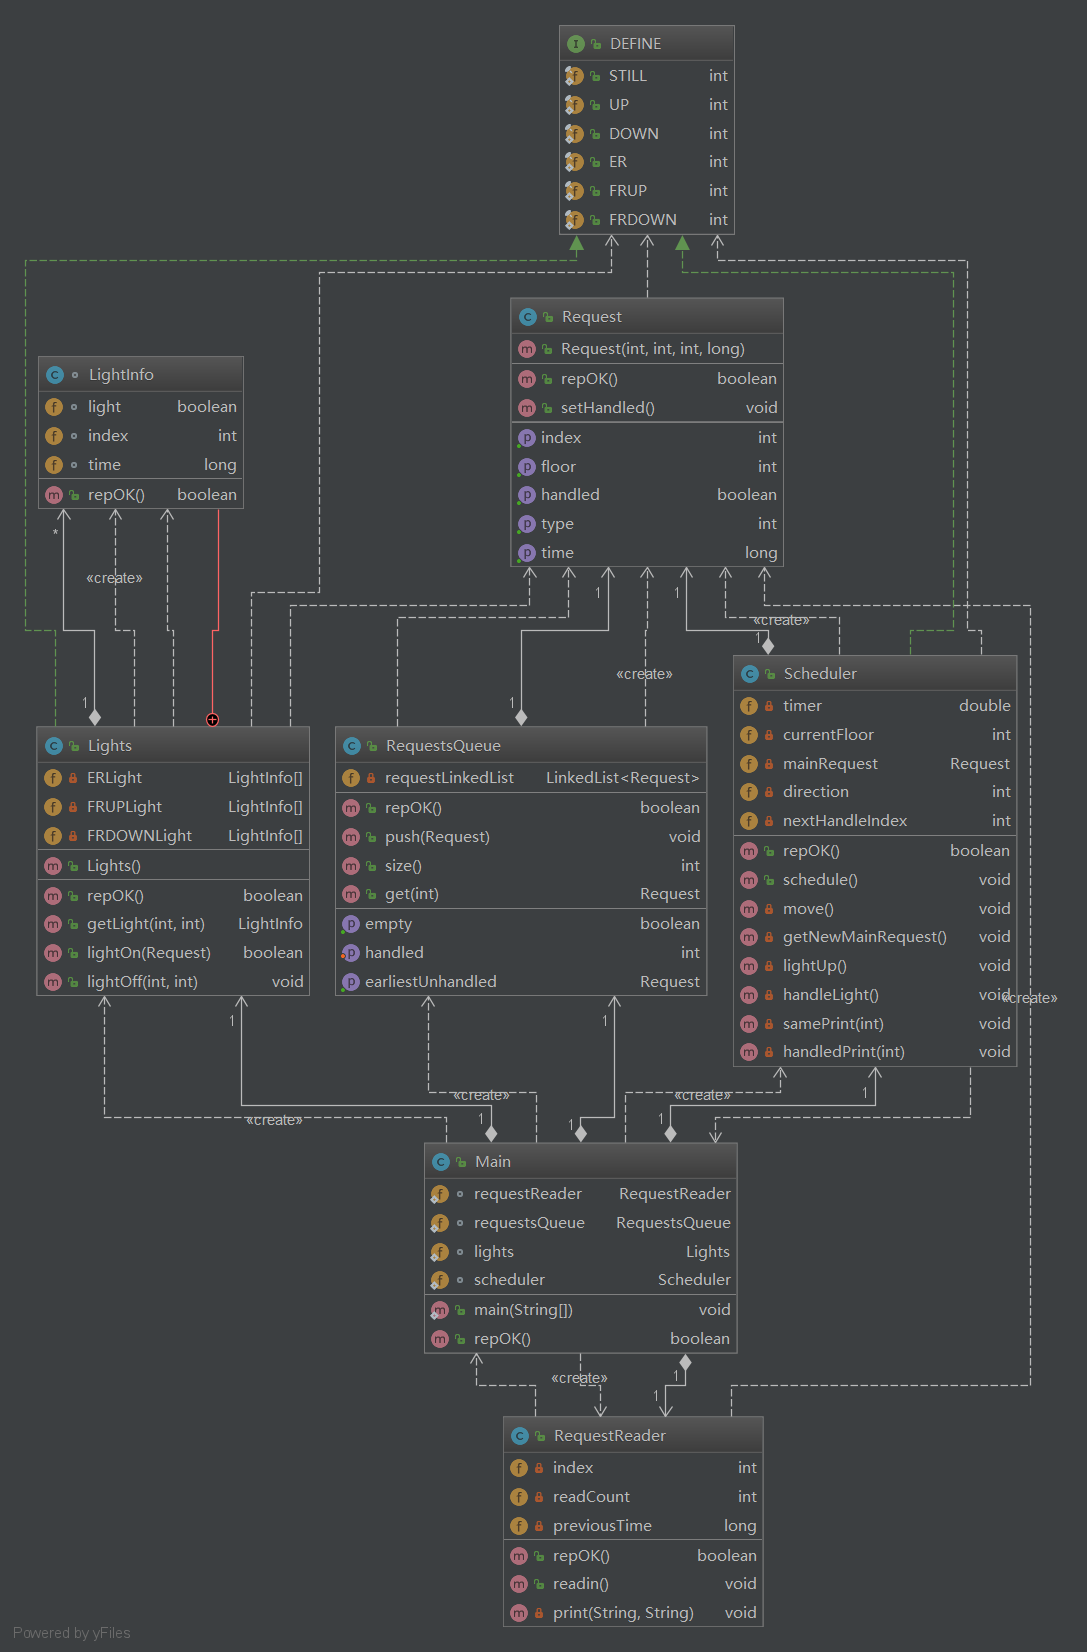Click the method icon beside main(String[])
1087x1652 pixels.
click(x=439, y=1310)
